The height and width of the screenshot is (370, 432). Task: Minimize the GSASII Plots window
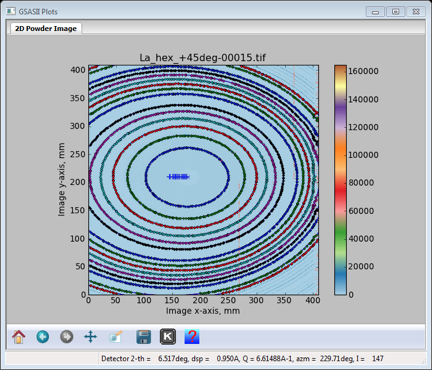pyautogui.click(x=375, y=12)
